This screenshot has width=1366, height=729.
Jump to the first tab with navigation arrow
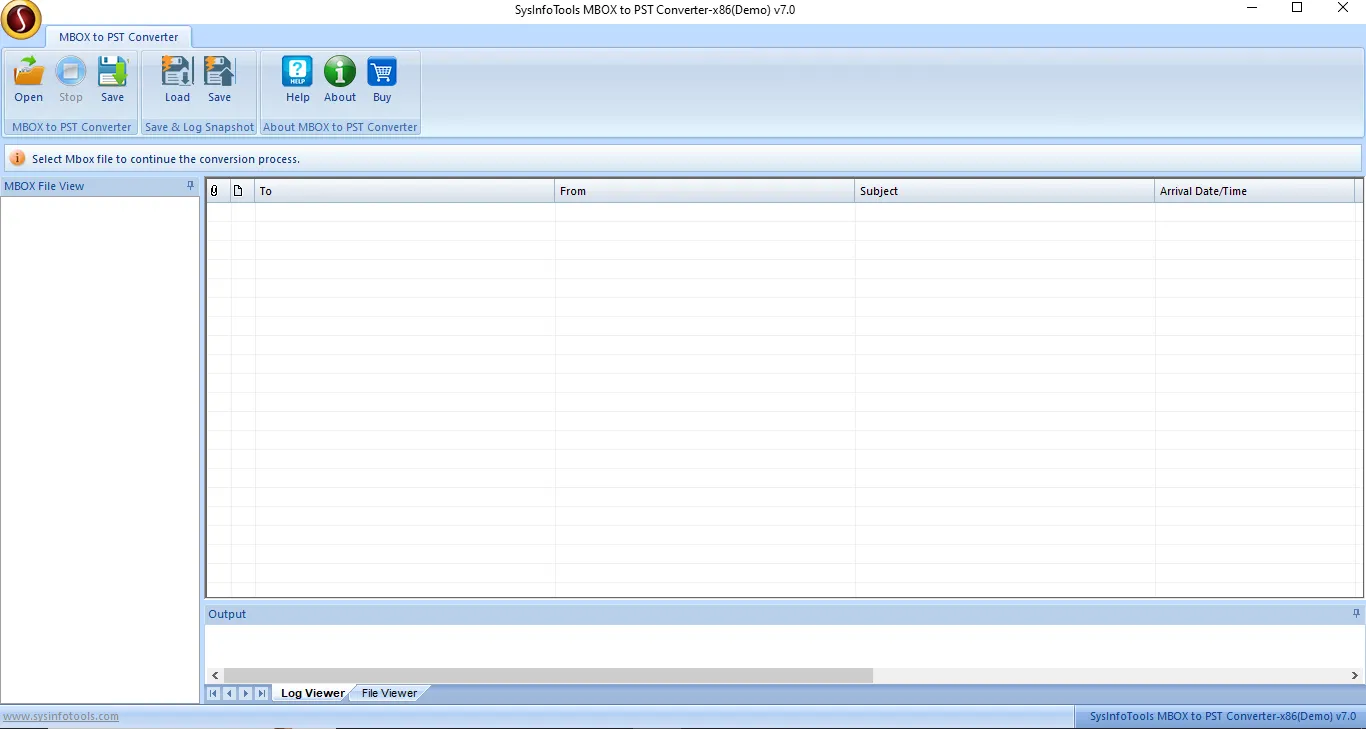pos(214,693)
